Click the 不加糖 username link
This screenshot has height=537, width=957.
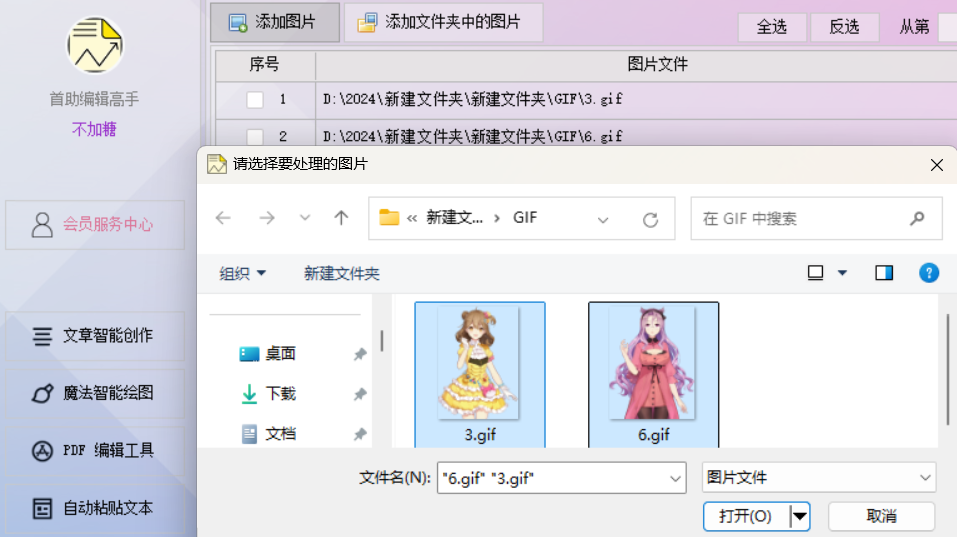[x=94, y=129]
